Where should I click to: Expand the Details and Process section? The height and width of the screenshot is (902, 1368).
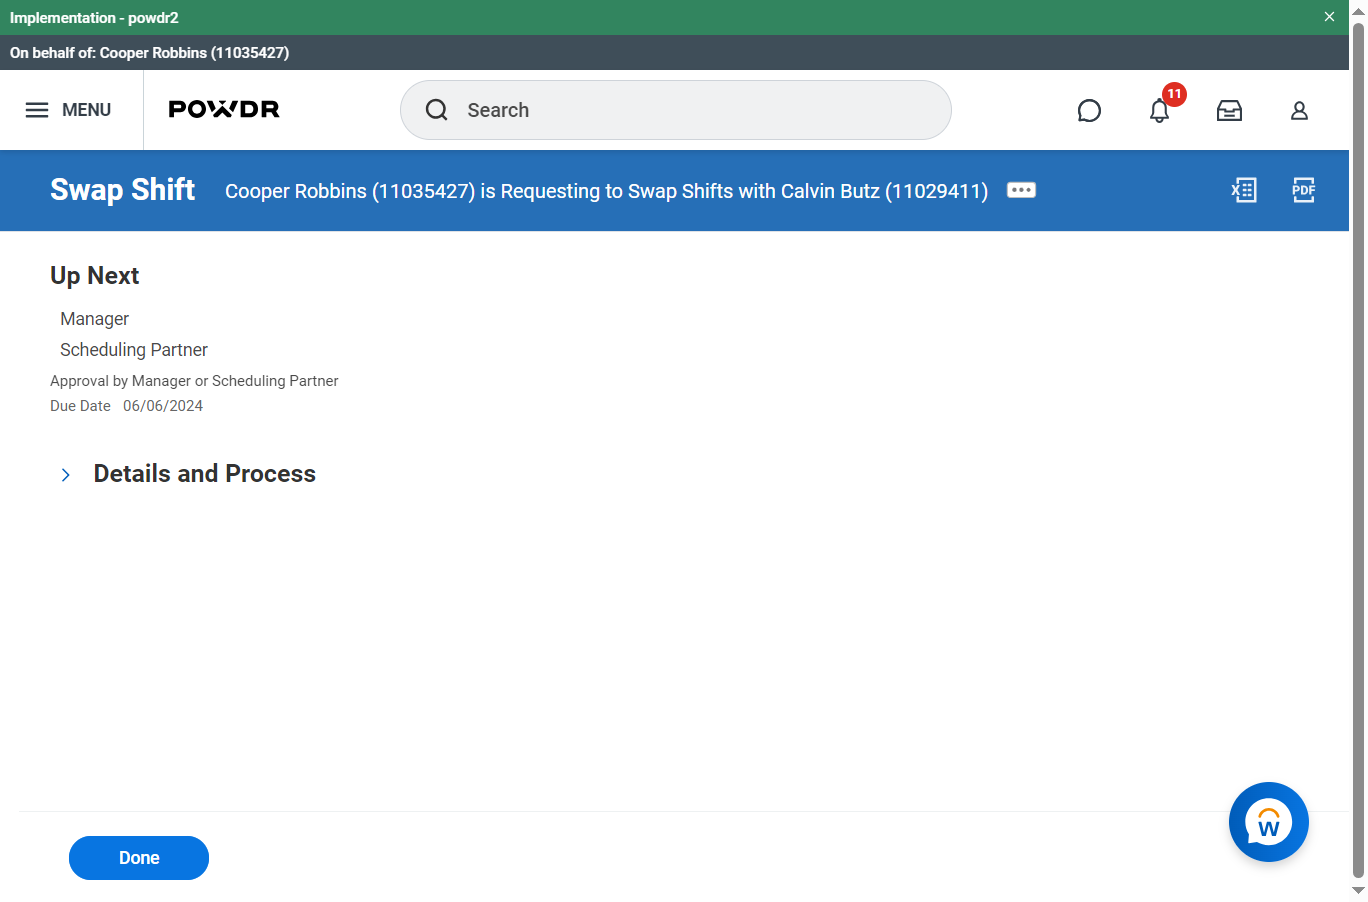pos(66,475)
